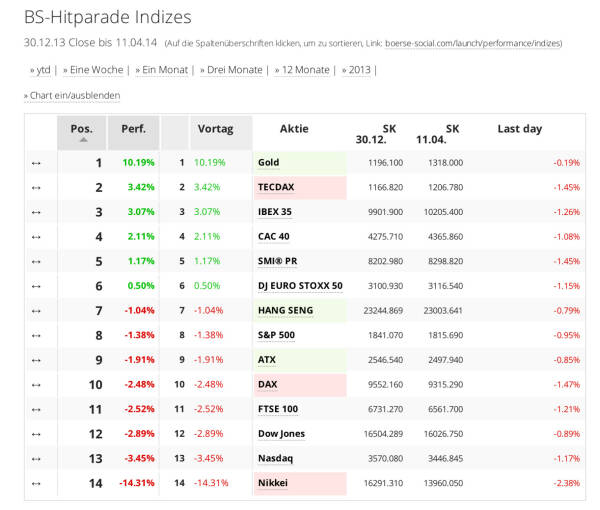Sort table by Vortag column header
Screen dimensions: 600x510
click(x=215, y=129)
